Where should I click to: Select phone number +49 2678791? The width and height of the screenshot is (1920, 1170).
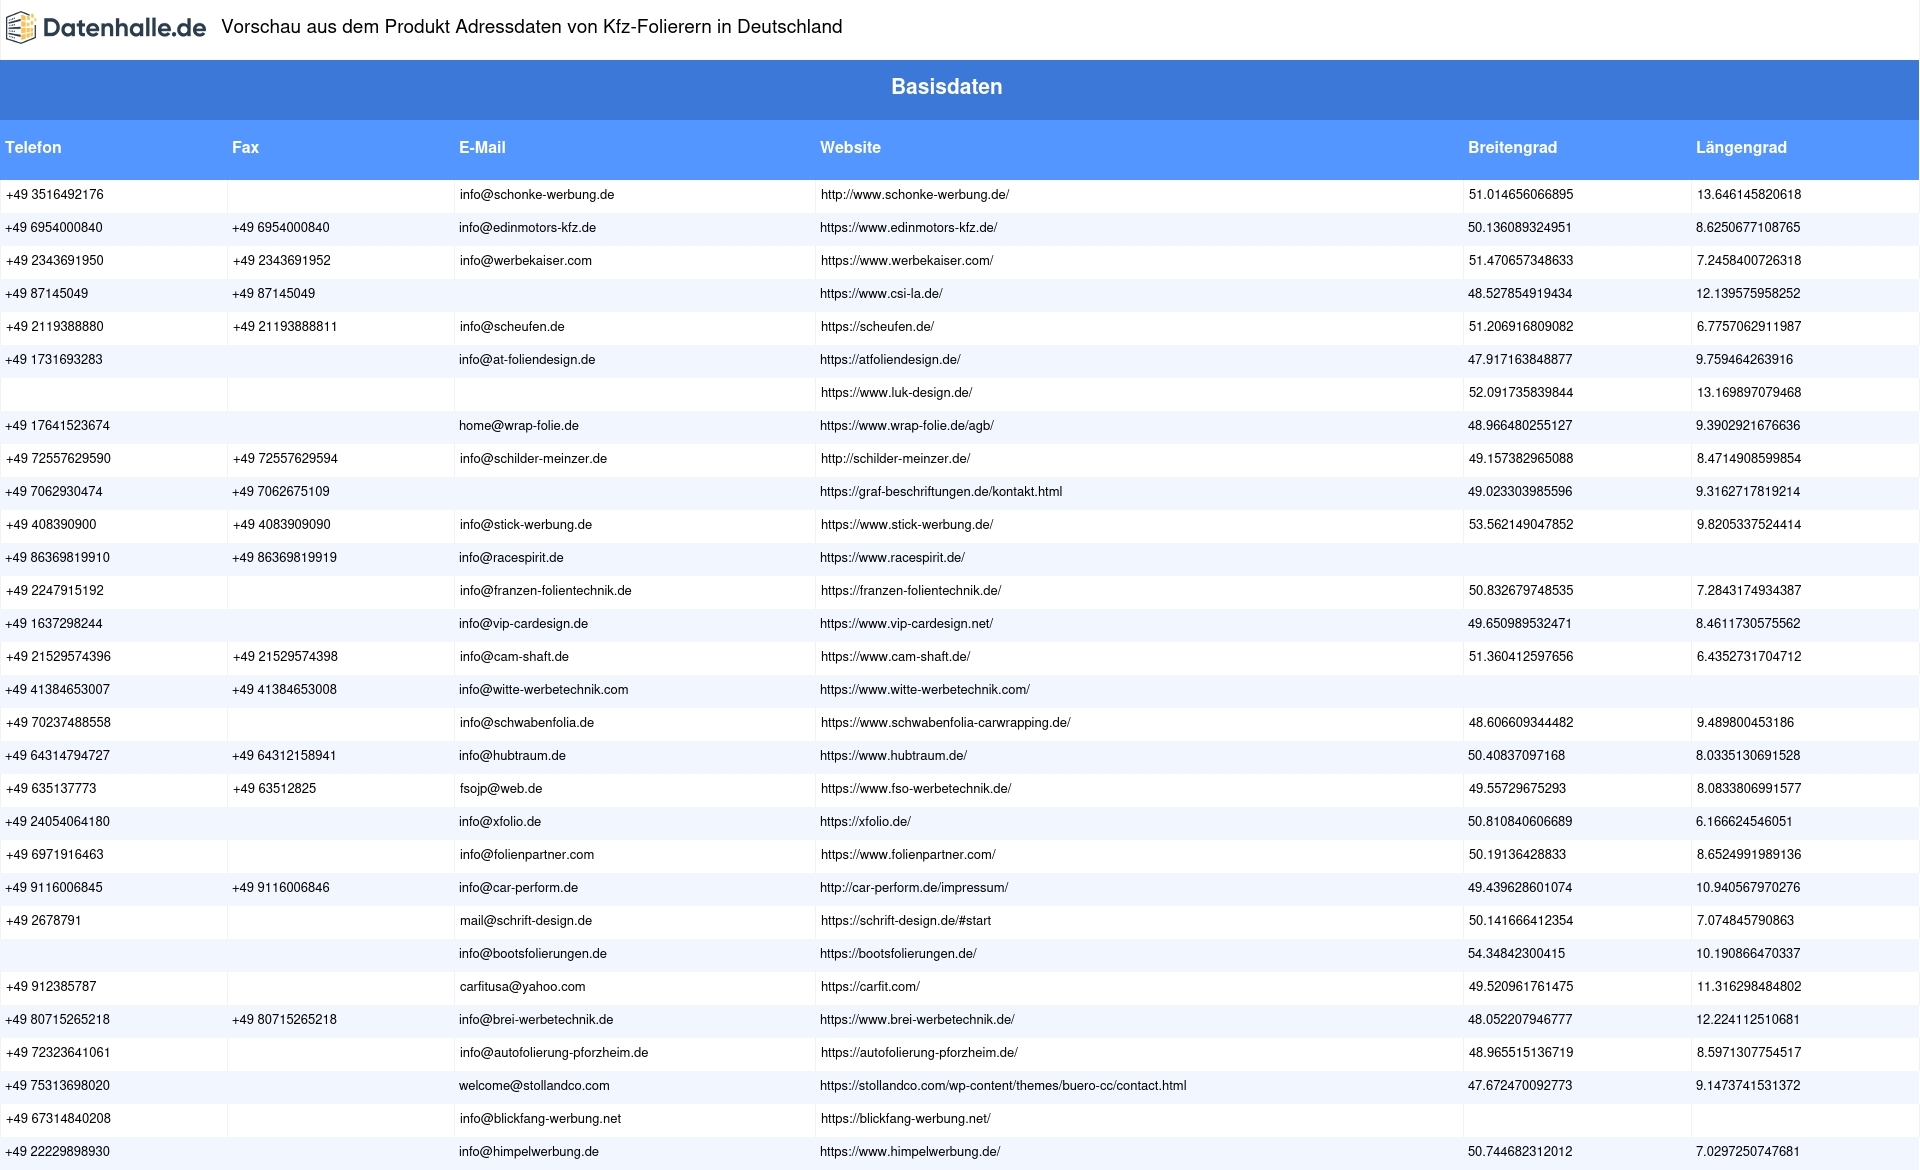44,921
